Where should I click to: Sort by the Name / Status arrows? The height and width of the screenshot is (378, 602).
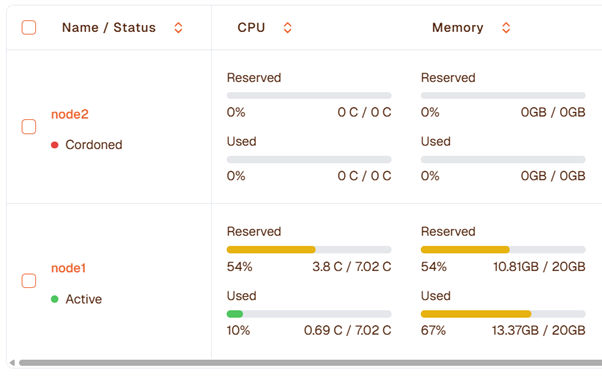pyautogui.click(x=178, y=28)
